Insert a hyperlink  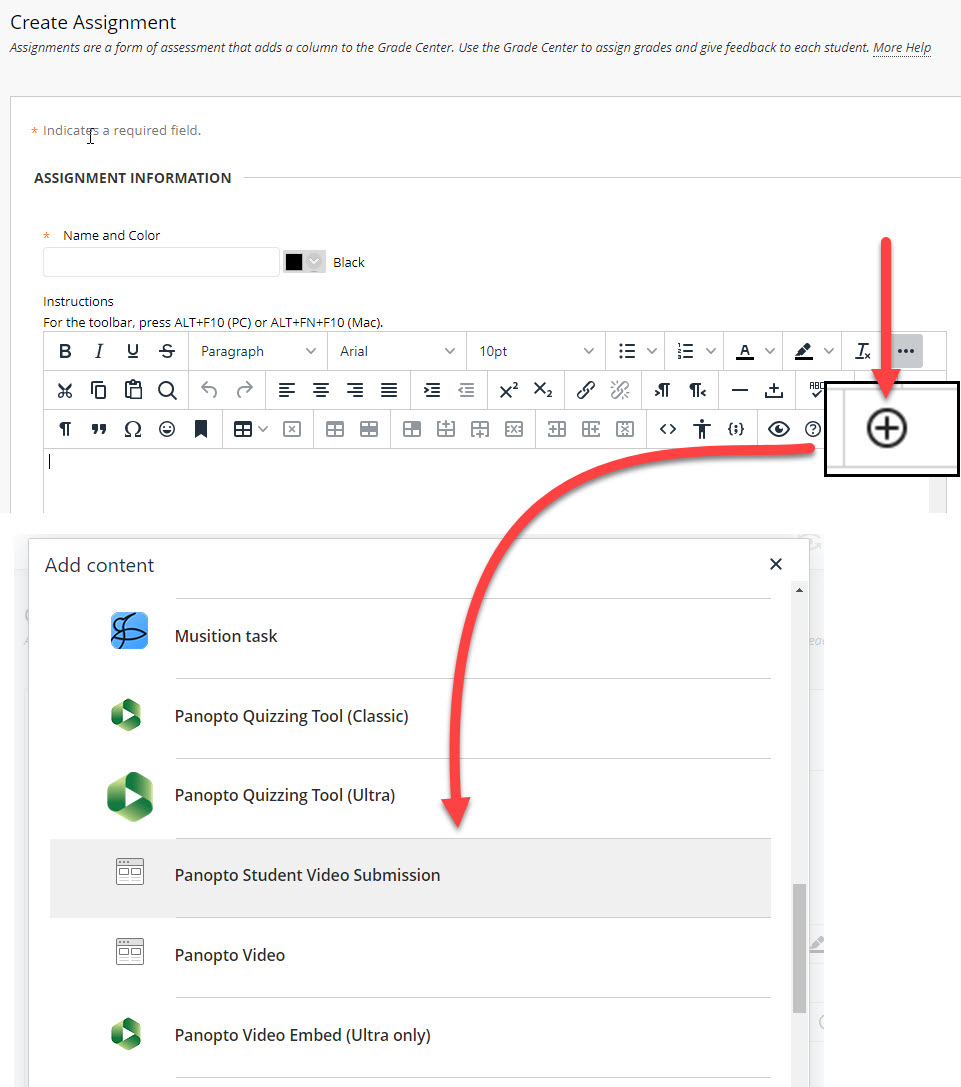586,390
